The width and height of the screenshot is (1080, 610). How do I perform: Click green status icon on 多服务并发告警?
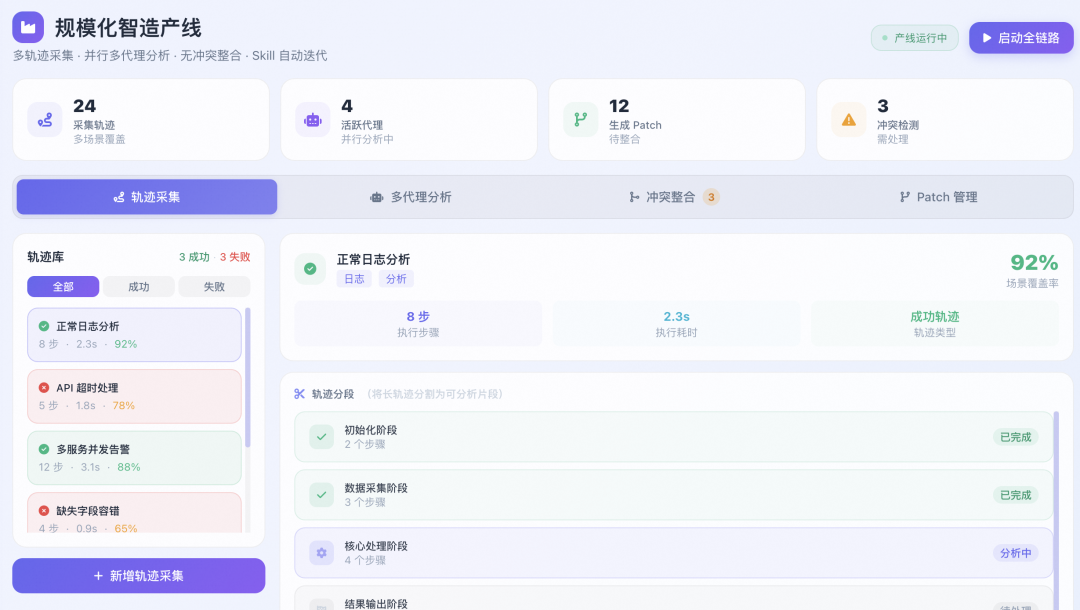pyautogui.click(x=44, y=449)
